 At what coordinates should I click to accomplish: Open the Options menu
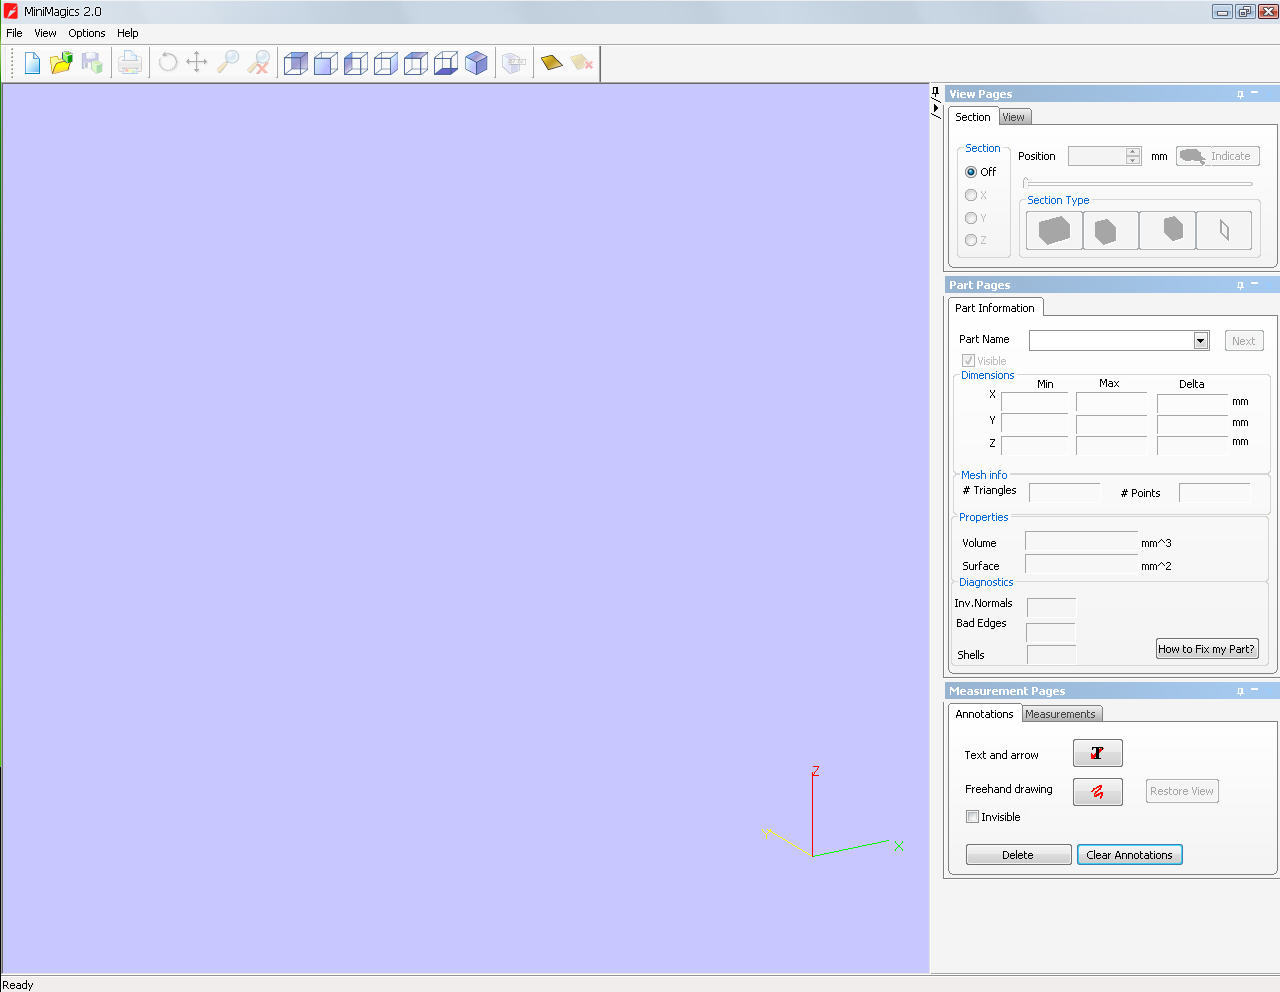(86, 33)
